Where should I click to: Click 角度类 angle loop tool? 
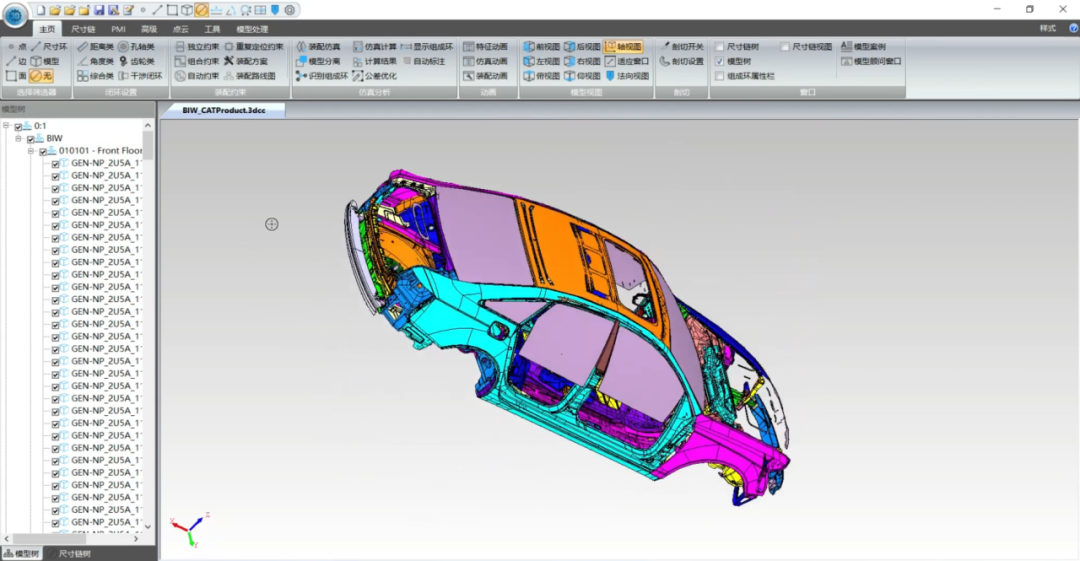coord(96,61)
